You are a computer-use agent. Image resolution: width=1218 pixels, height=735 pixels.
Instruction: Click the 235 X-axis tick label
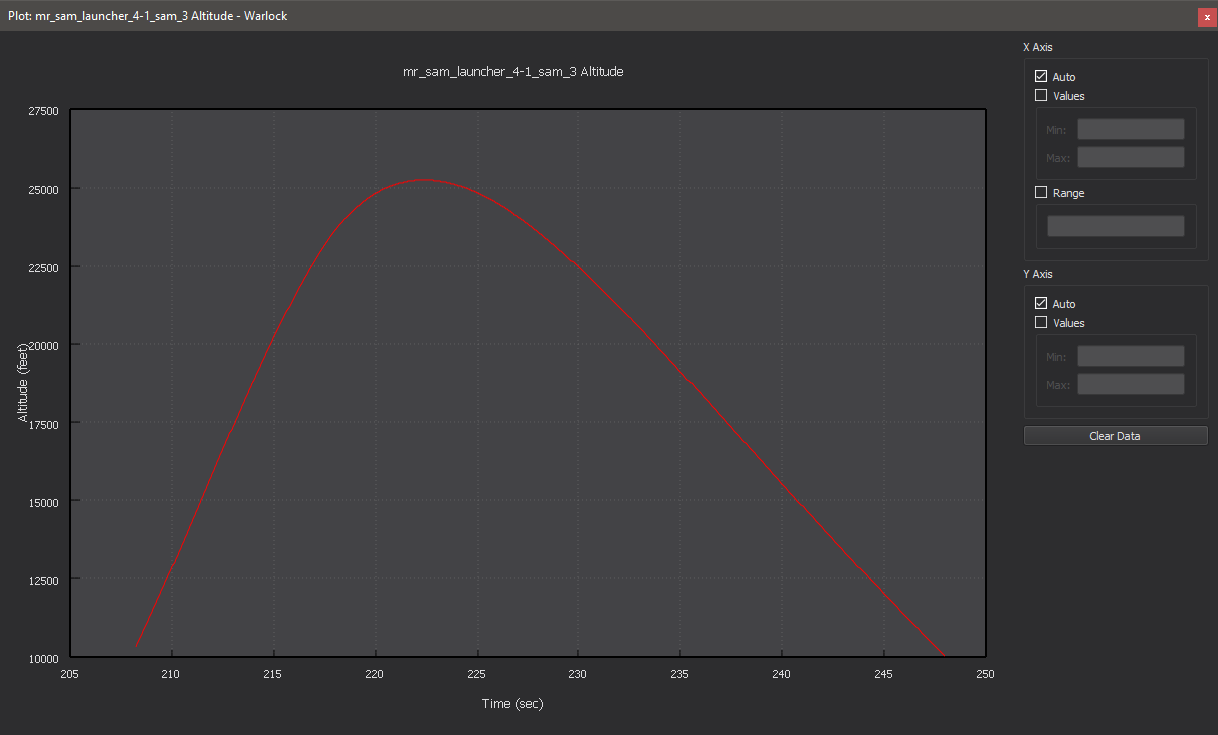[681, 674]
